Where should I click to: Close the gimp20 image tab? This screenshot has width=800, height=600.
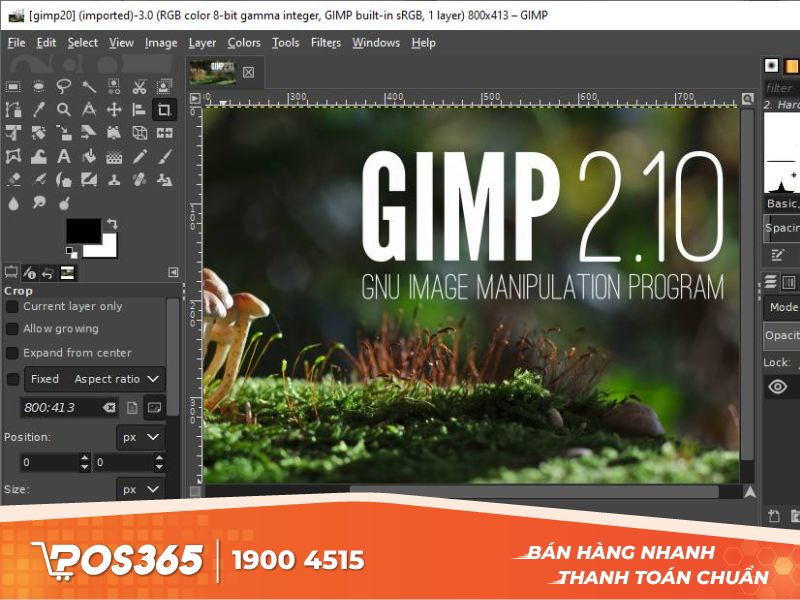tap(248, 72)
